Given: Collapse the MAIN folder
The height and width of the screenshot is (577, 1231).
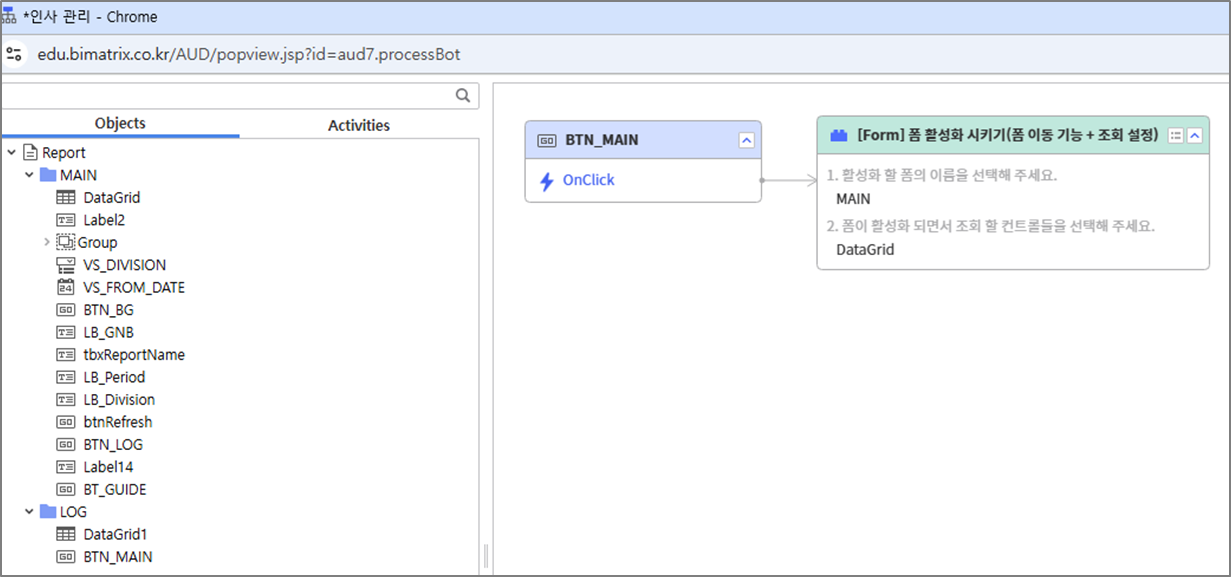Looking at the screenshot, I should point(29,175).
